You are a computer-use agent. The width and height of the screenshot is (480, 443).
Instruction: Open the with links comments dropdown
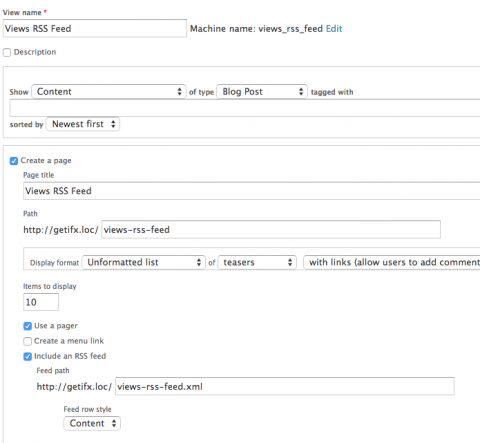tap(392, 262)
